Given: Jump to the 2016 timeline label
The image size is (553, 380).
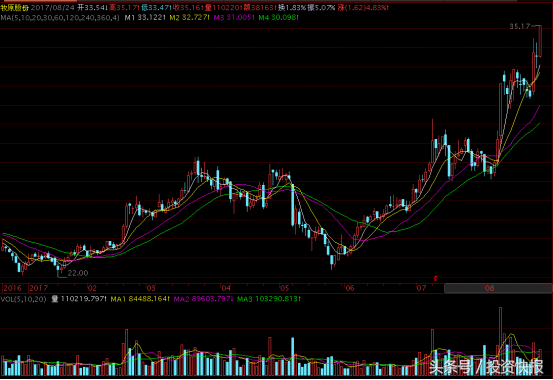Looking at the screenshot, I should click(12, 288).
